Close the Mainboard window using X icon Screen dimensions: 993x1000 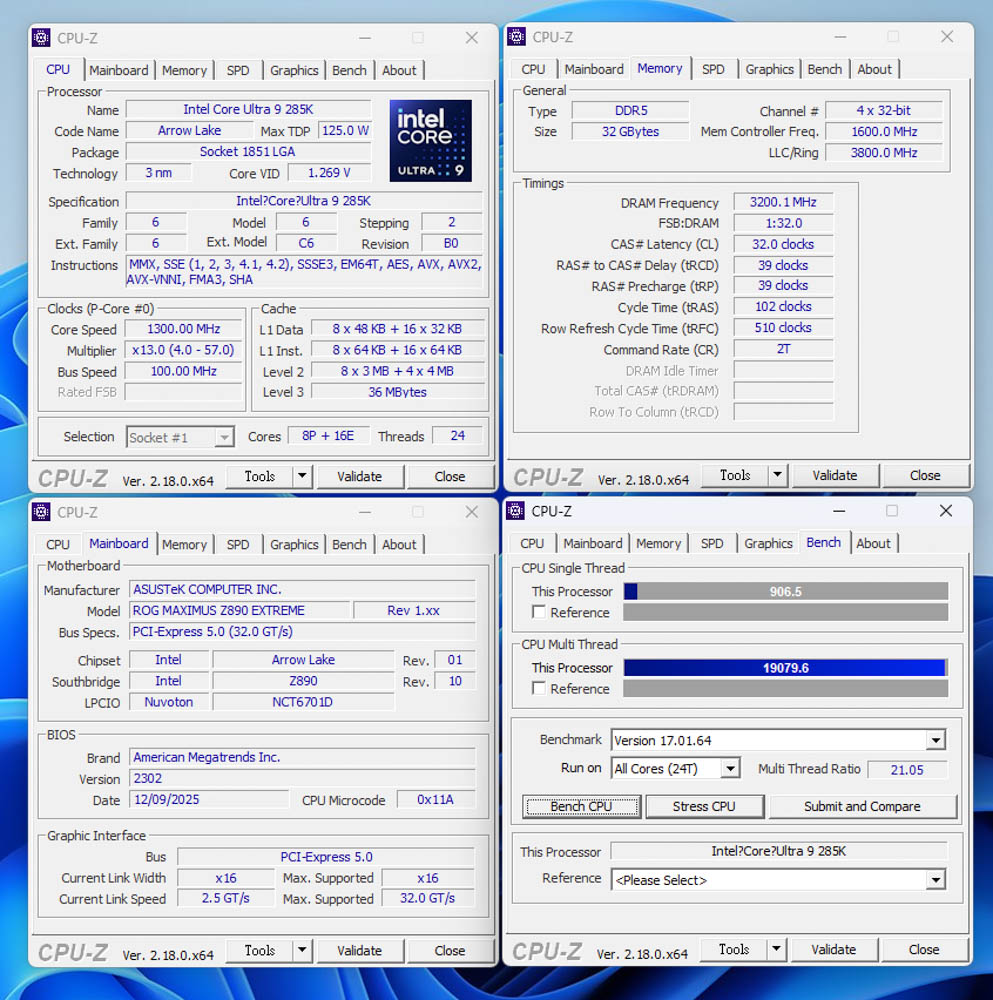click(x=471, y=512)
